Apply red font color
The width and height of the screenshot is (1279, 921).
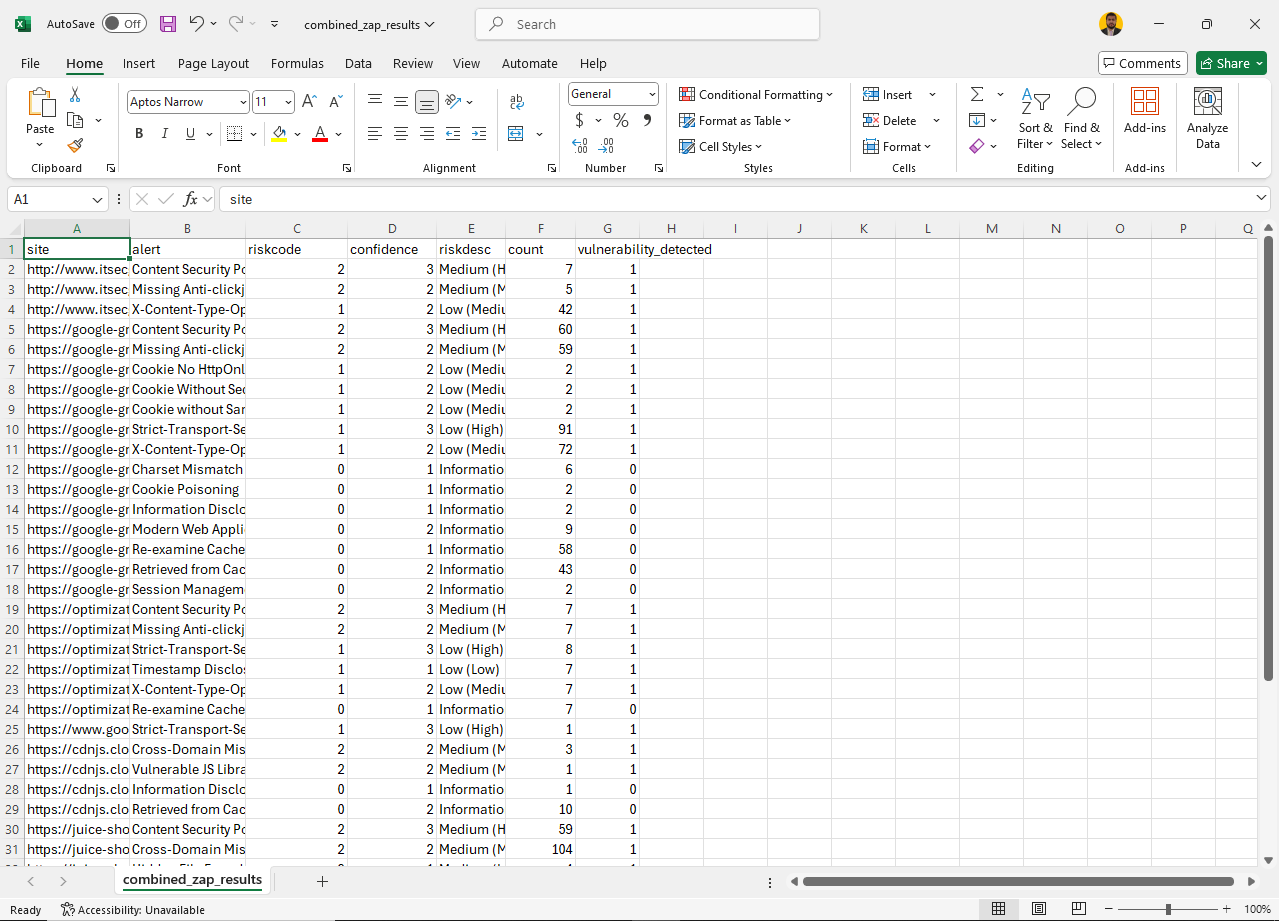click(x=320, y=133)
